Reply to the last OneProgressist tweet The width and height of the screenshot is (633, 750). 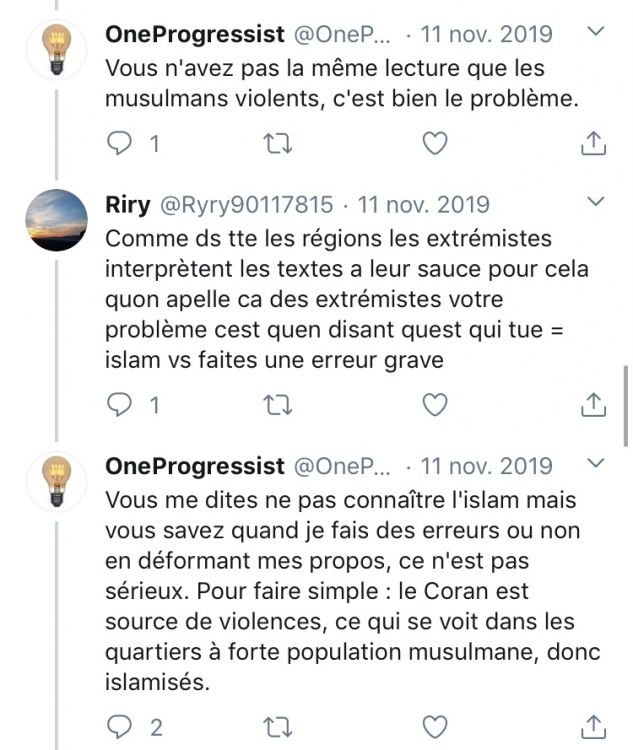(x=120, y=725)
